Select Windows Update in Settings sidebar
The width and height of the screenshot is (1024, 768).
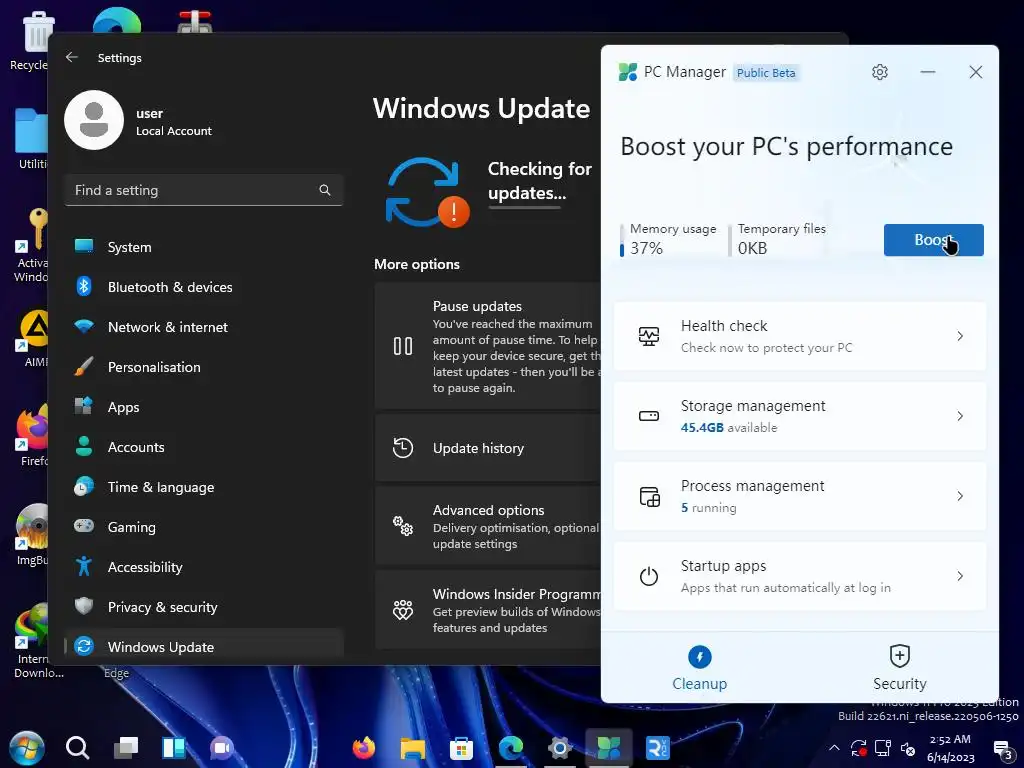point(204,647)
